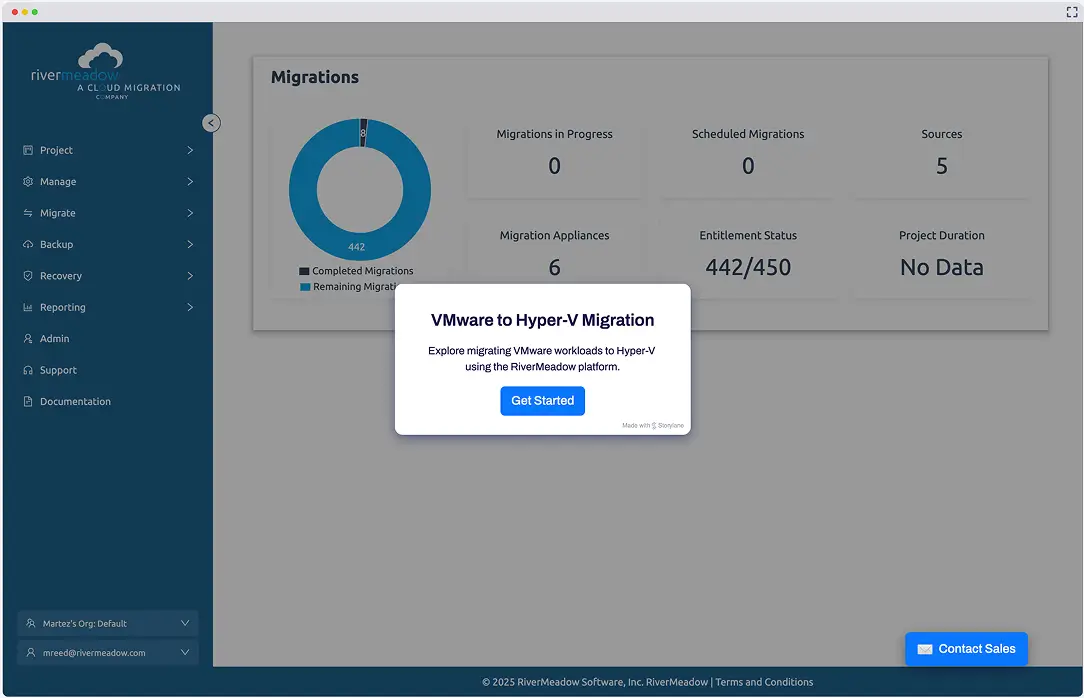
Task: Expand the Recovery menu chevron
Action: click(190, 276)
